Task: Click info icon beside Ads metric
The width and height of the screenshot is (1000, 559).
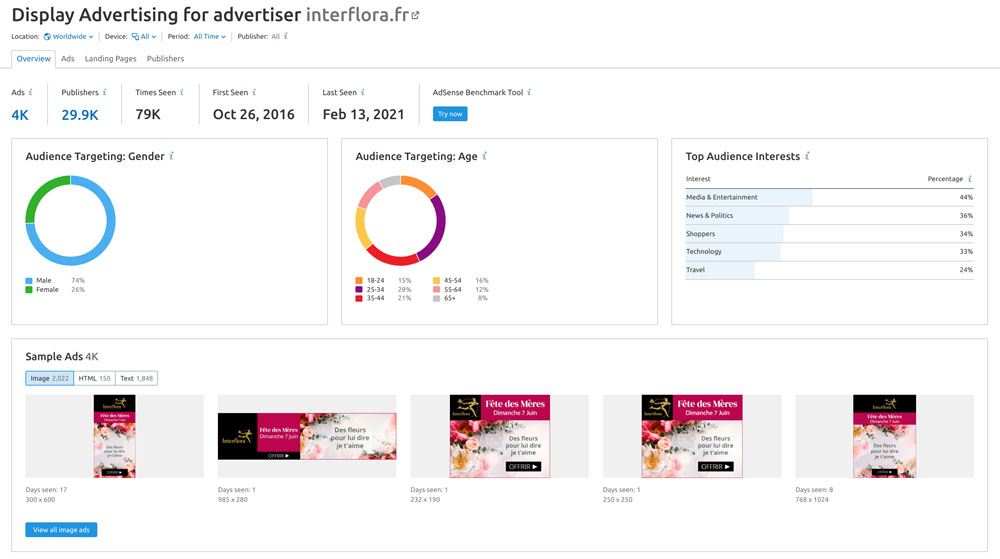Action: [31, 92]
